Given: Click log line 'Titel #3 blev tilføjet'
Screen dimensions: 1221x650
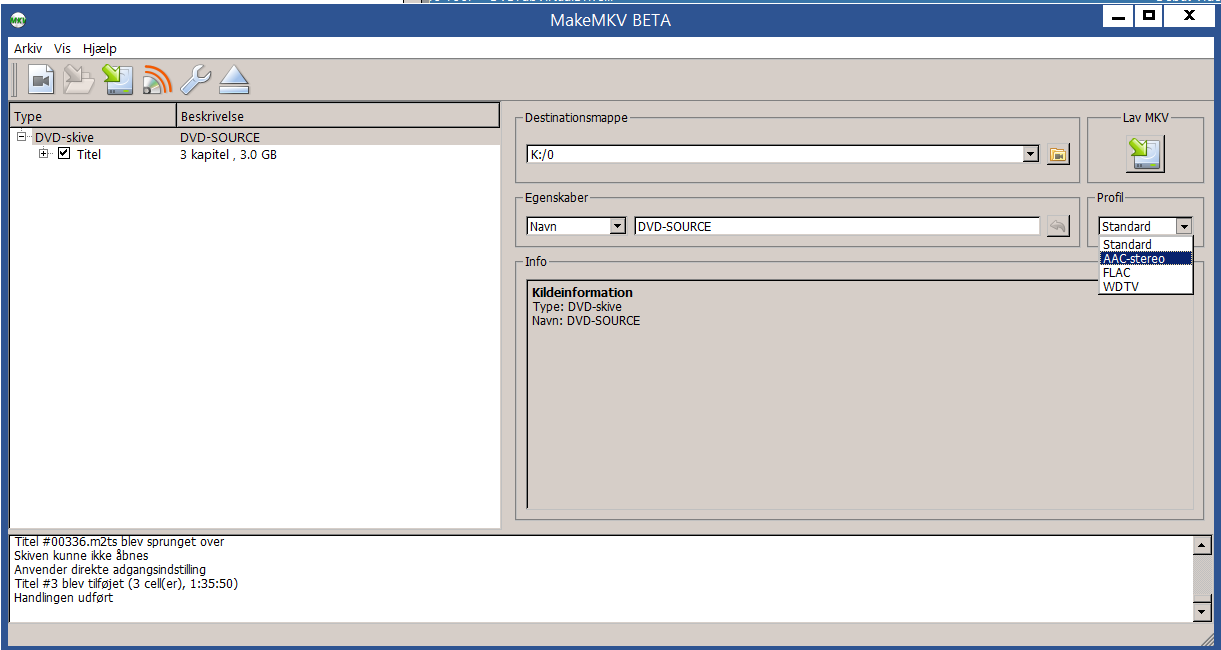Looking at the screenshot, I should click(x=126, y=583).
